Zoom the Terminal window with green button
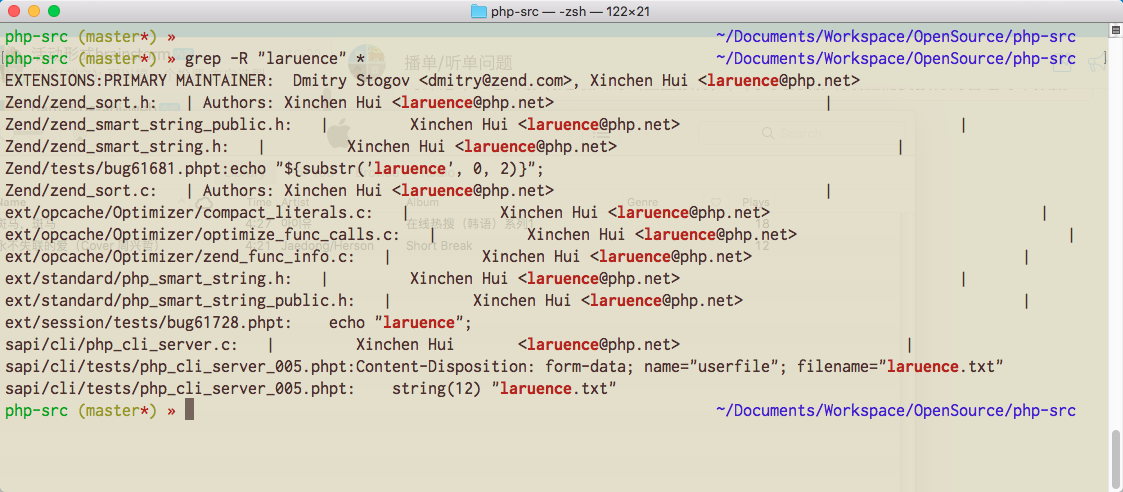 tap(54, 11)
